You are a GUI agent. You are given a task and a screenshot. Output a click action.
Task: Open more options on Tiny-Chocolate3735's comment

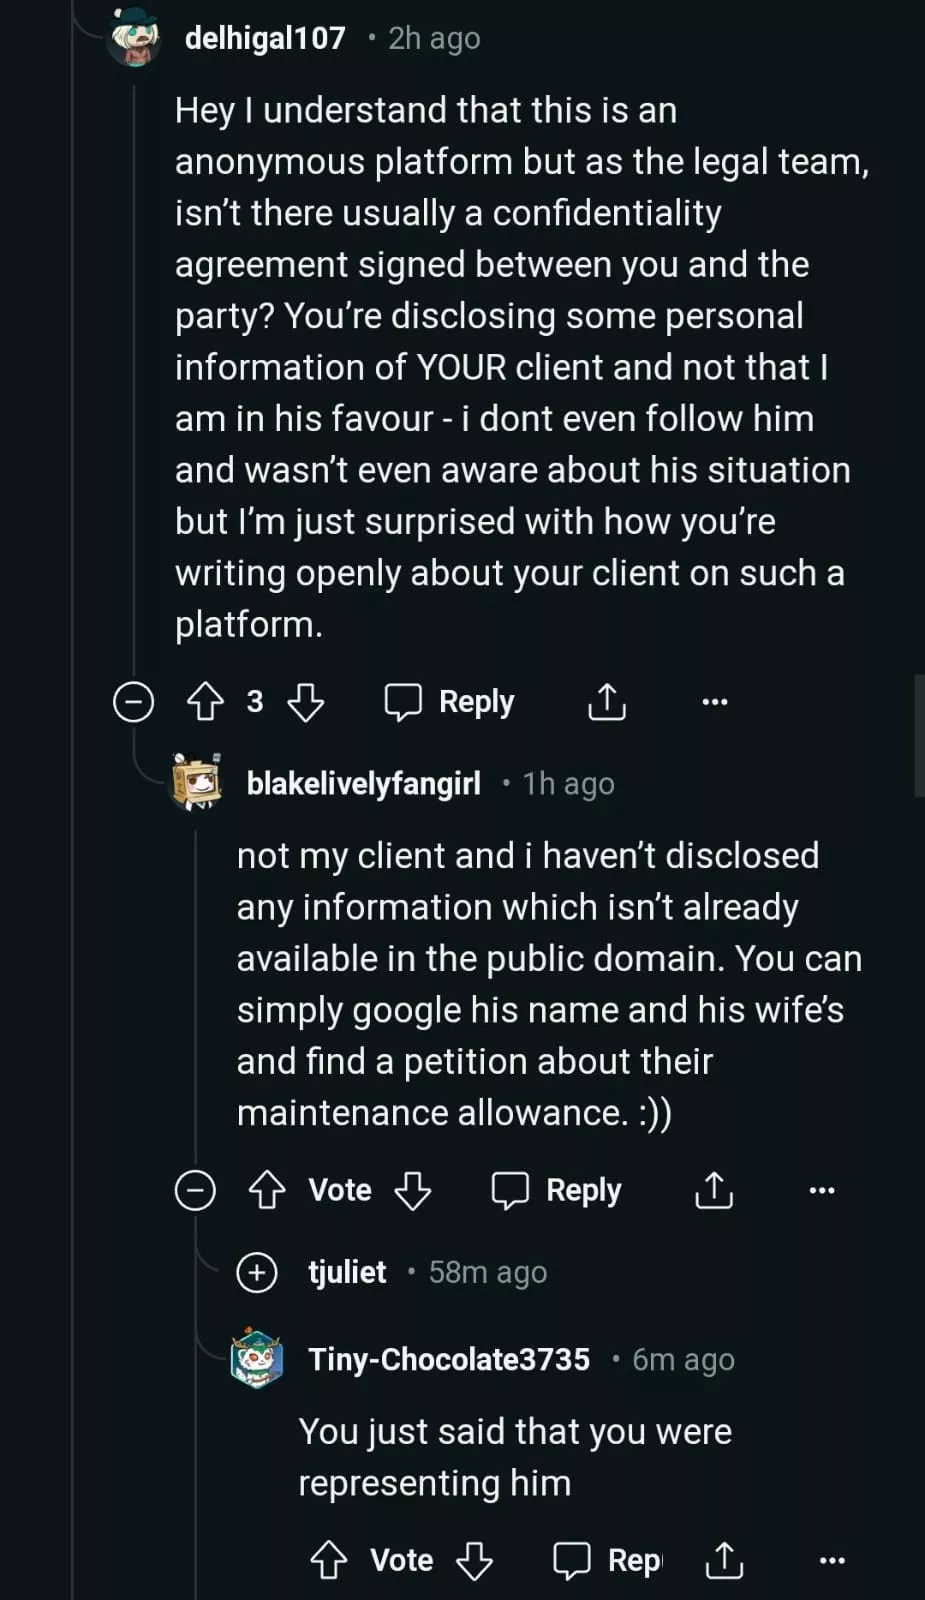coord(831,1560)
